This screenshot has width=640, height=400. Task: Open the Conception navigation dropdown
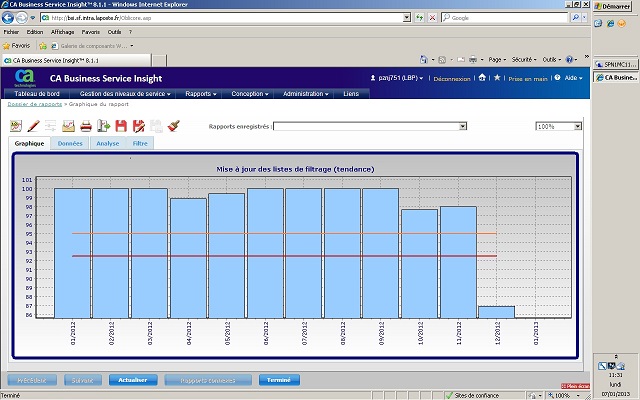(x=250, y=94)
